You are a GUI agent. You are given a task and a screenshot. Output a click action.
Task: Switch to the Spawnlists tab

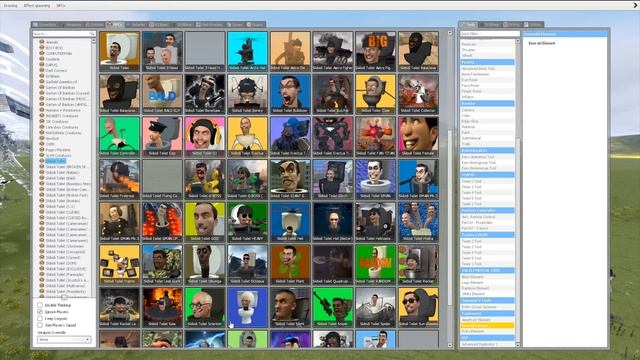point(45,25)
